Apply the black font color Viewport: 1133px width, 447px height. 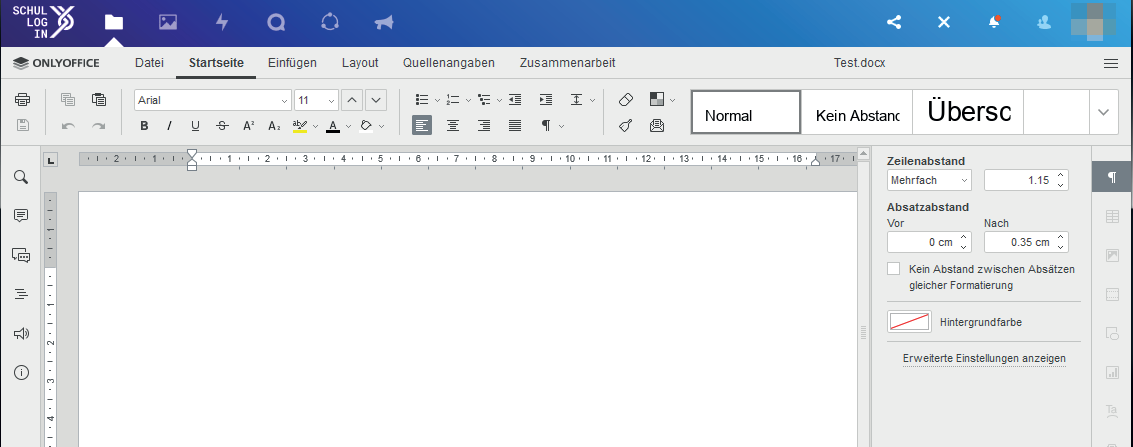pyautogui.click(x=333, y=126)
